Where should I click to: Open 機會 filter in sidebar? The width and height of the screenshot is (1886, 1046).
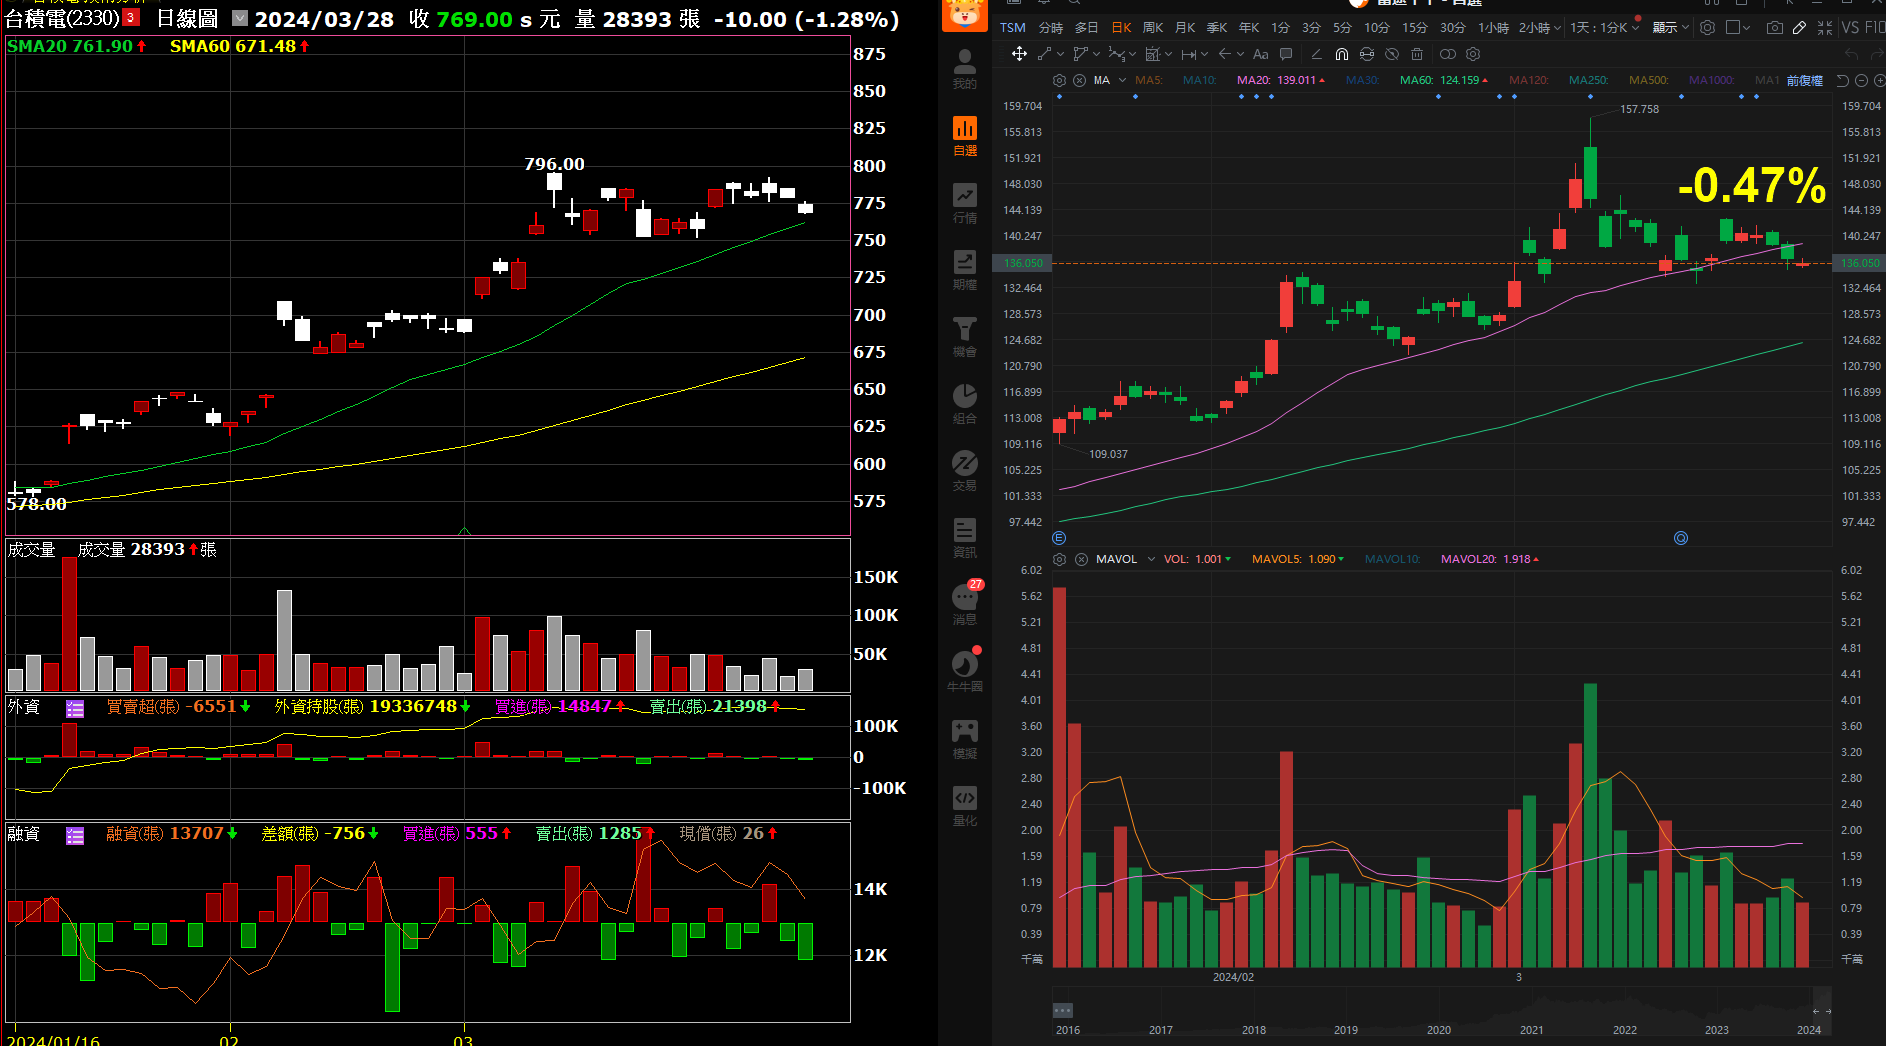click(965, 338)
